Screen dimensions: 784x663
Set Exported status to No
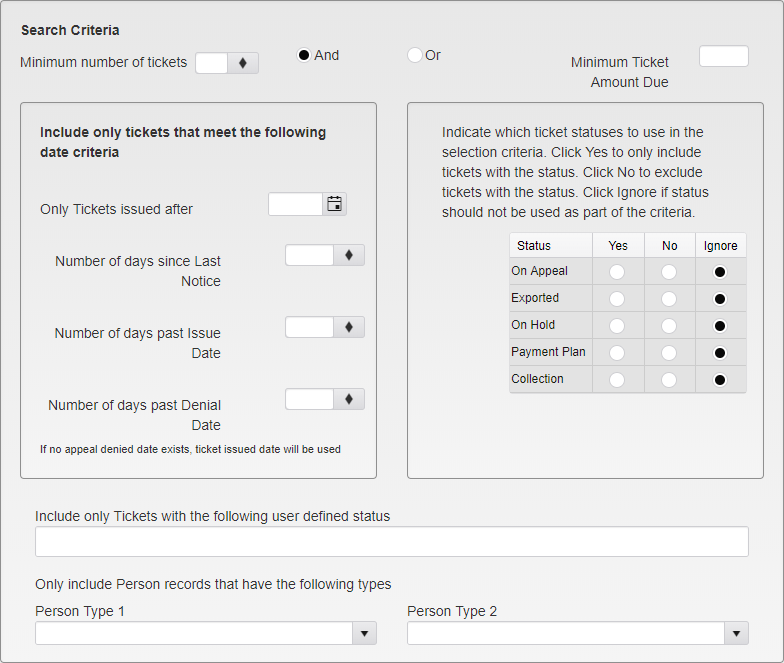(669, 299)
